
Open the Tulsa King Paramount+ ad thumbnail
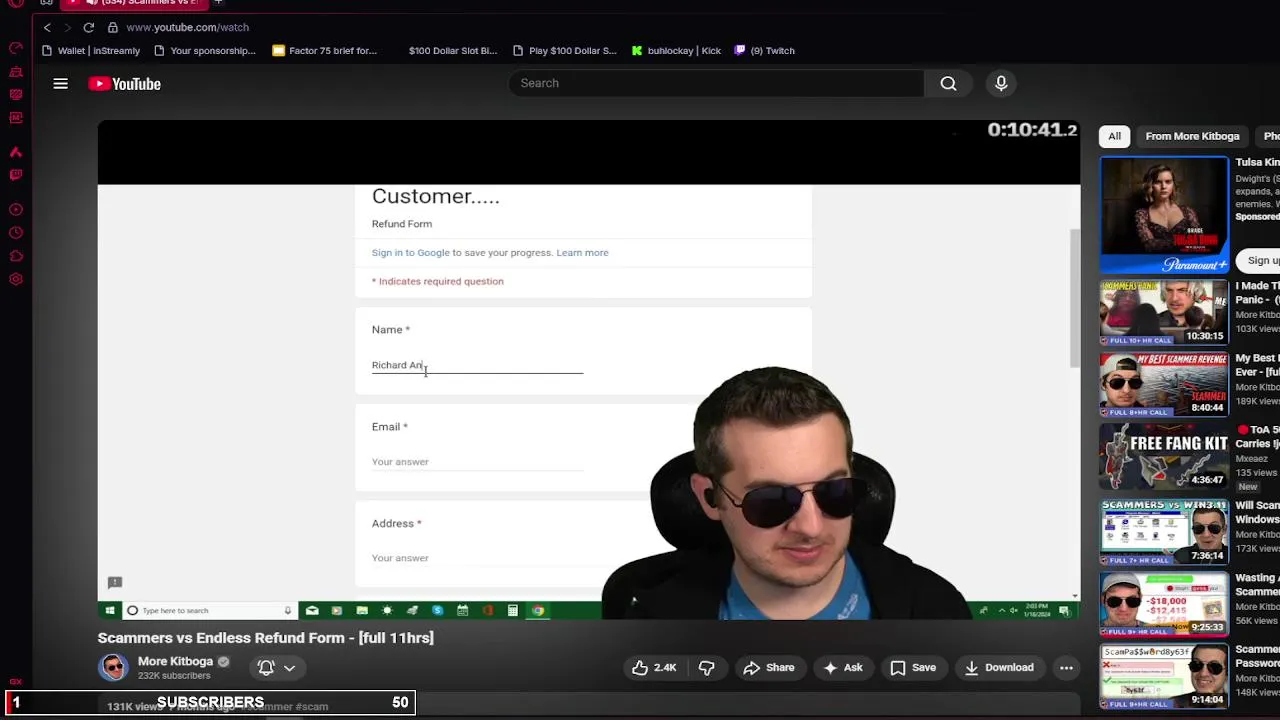click(1164, 214)
